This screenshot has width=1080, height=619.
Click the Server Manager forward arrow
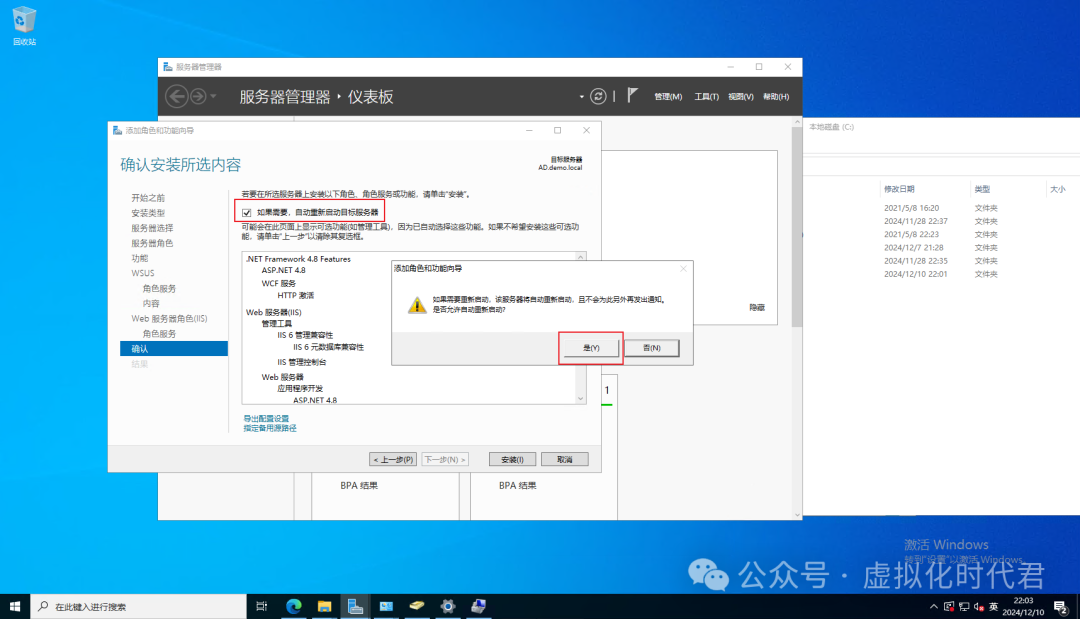click(198, 96)
